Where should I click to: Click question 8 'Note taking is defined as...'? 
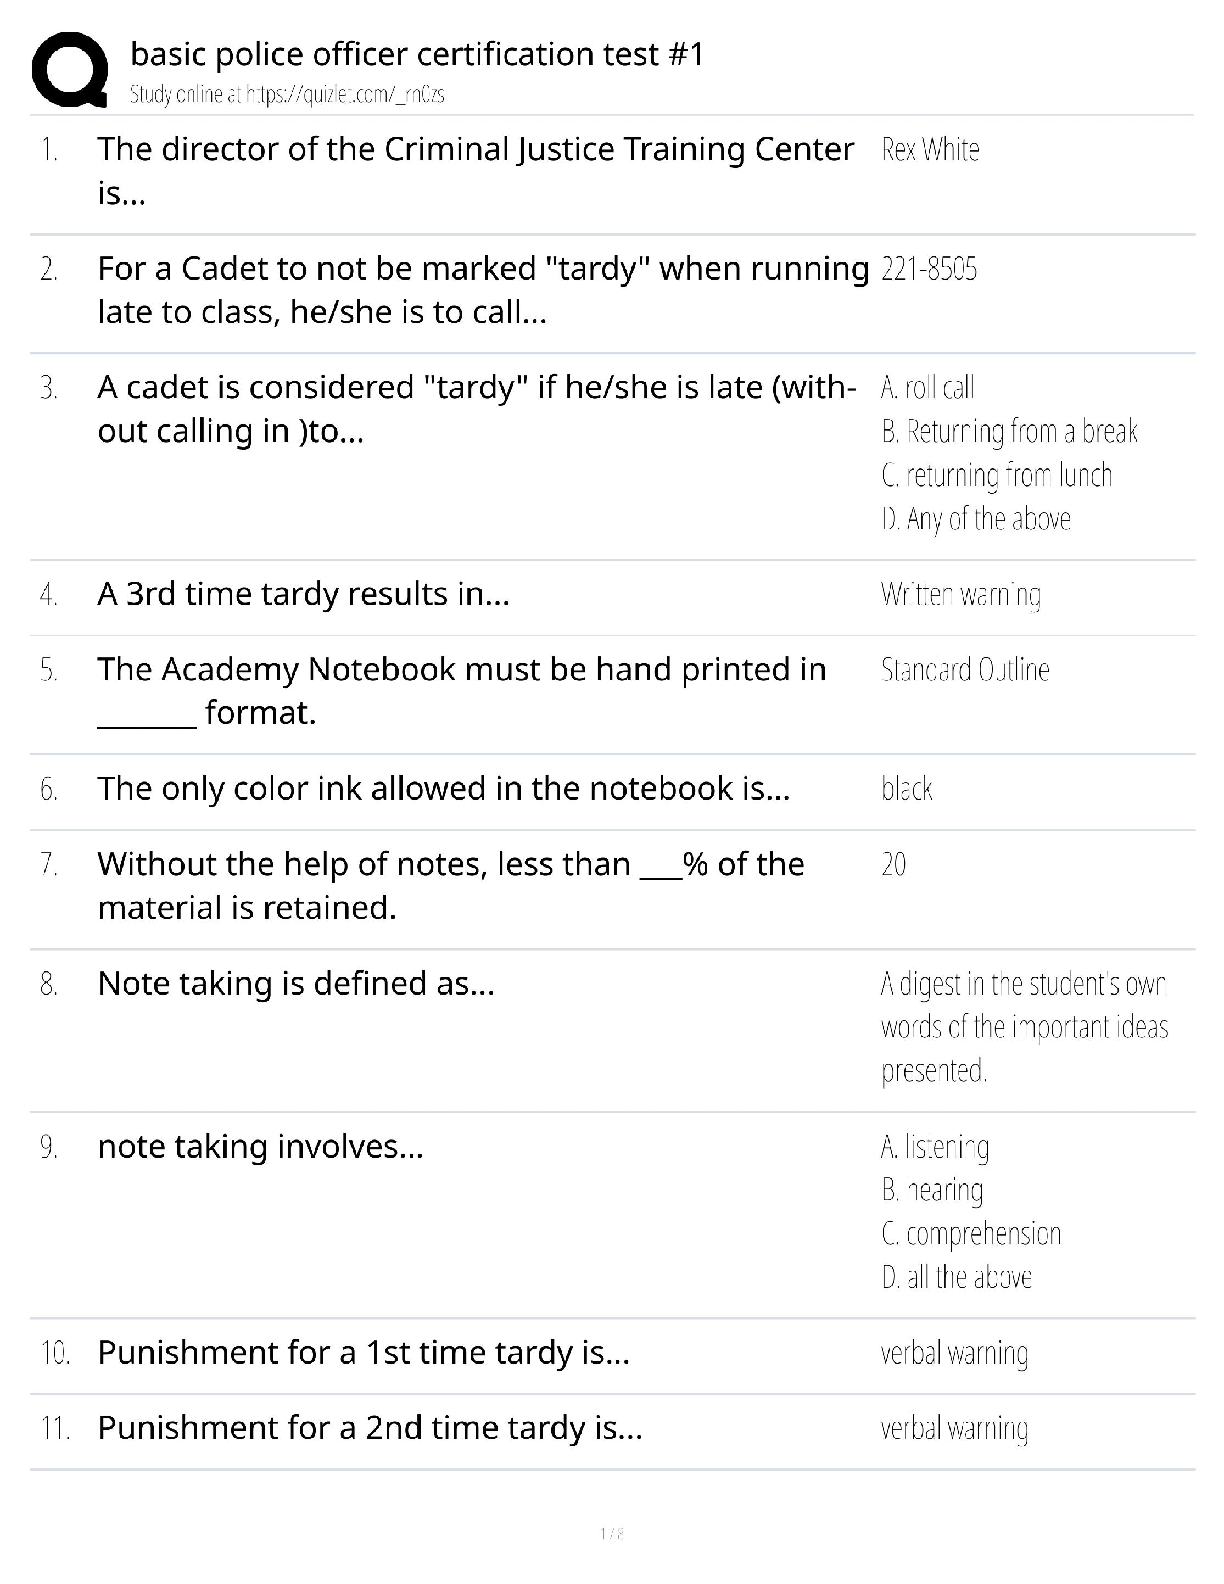(296, 984)
